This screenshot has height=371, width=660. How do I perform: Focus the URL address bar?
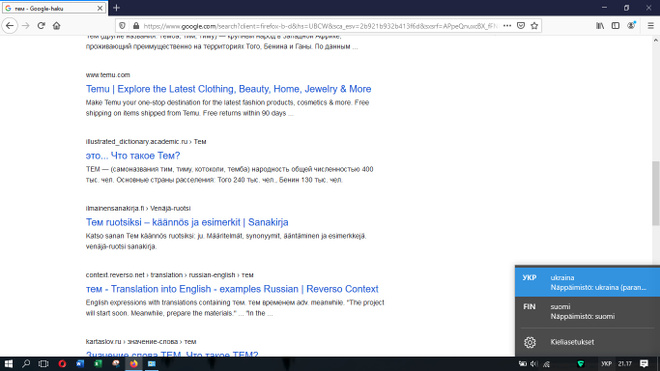[320, 26]
